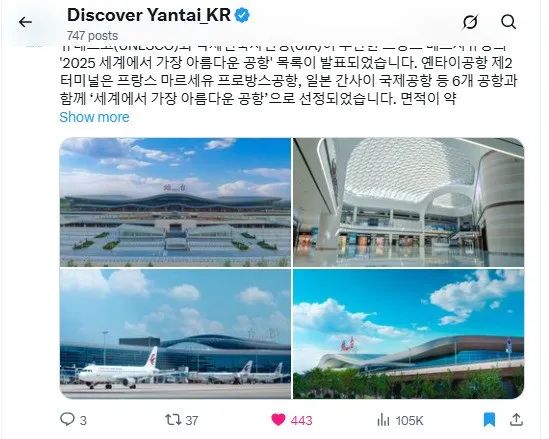Image resolution: width=549 pixels, height=439 pixels.
Task: Share the post with the upload icon
Action: pos(516,419)
